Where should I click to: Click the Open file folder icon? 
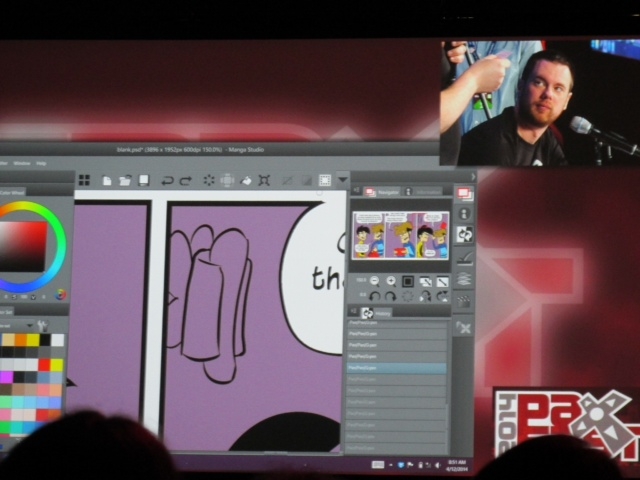[125, 181]
